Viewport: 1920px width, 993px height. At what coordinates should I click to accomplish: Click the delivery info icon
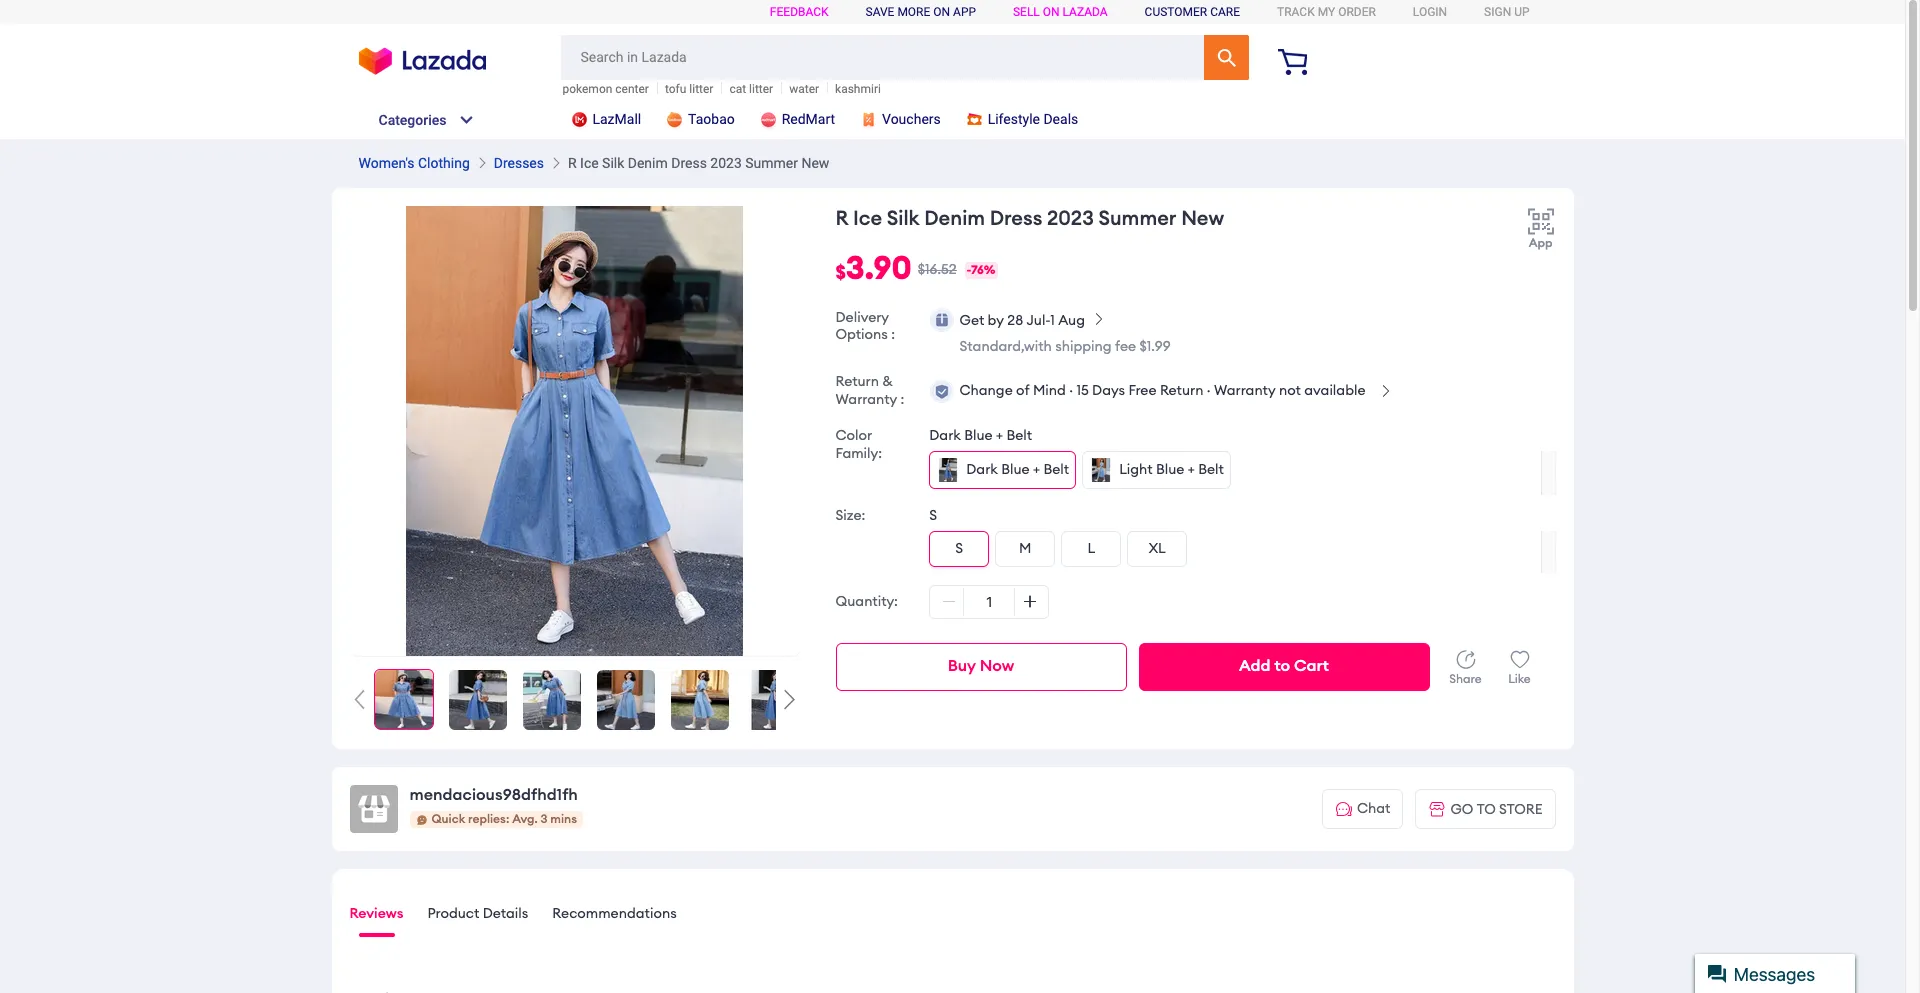(941, 320)
